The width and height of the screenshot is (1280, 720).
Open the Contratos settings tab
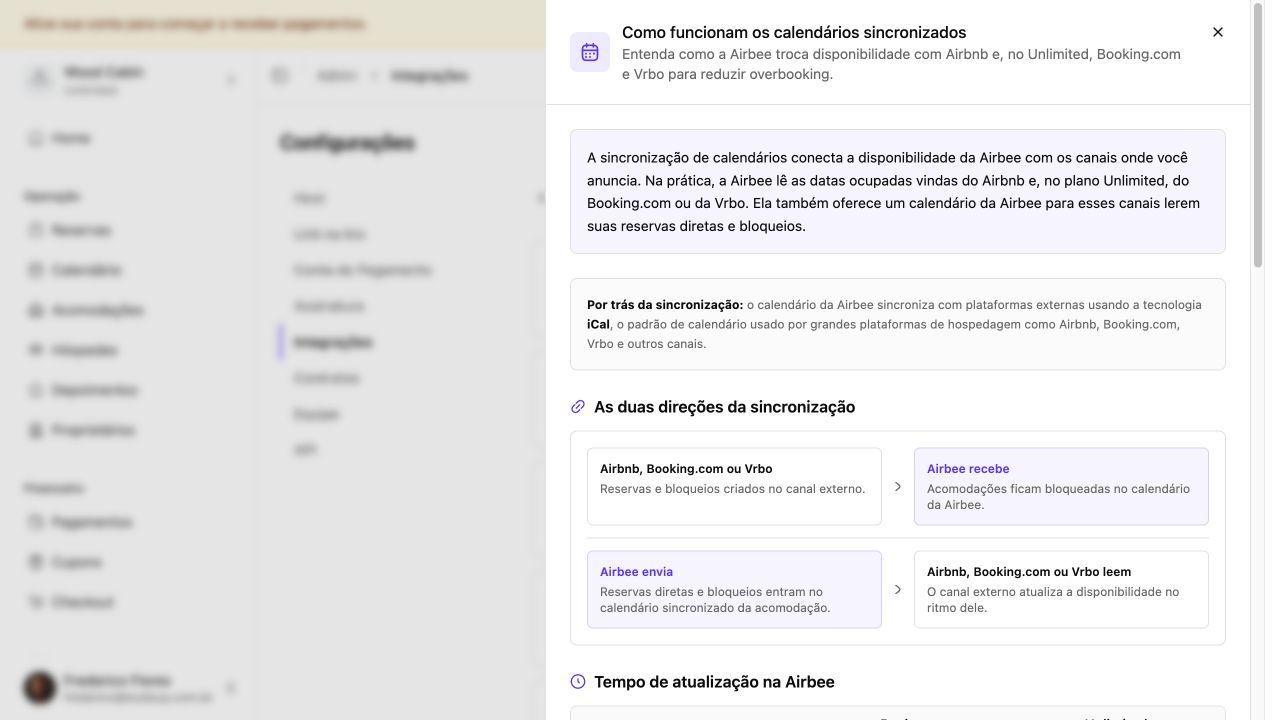326,378
